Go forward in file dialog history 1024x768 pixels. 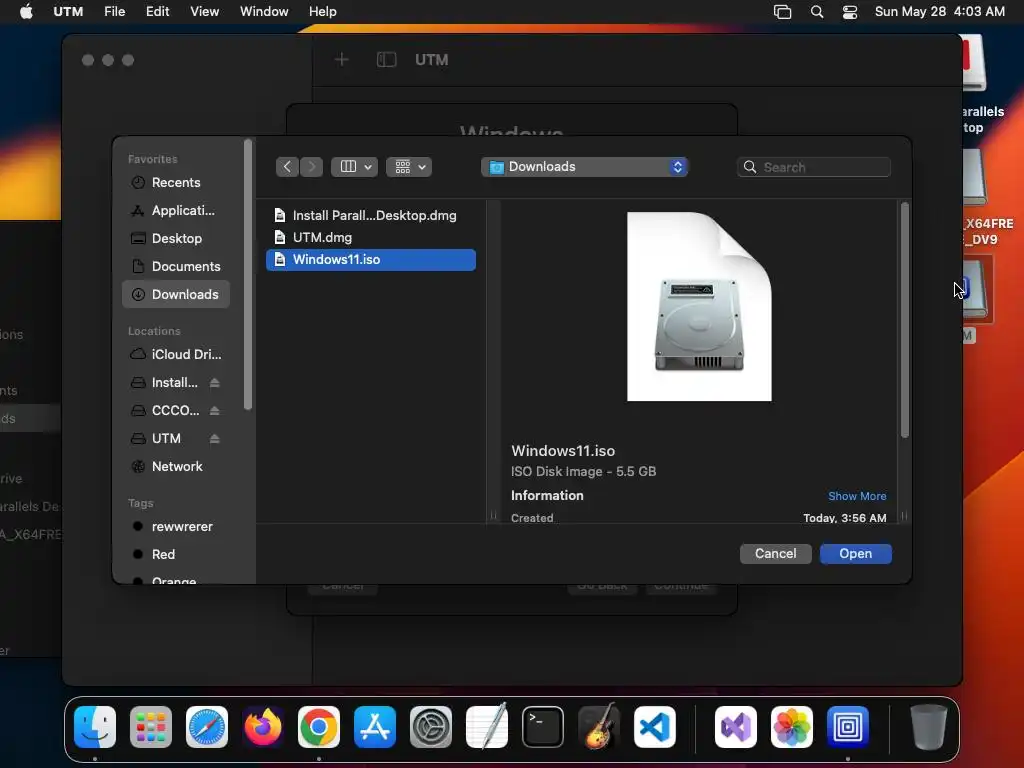click(x=312, y=167)
